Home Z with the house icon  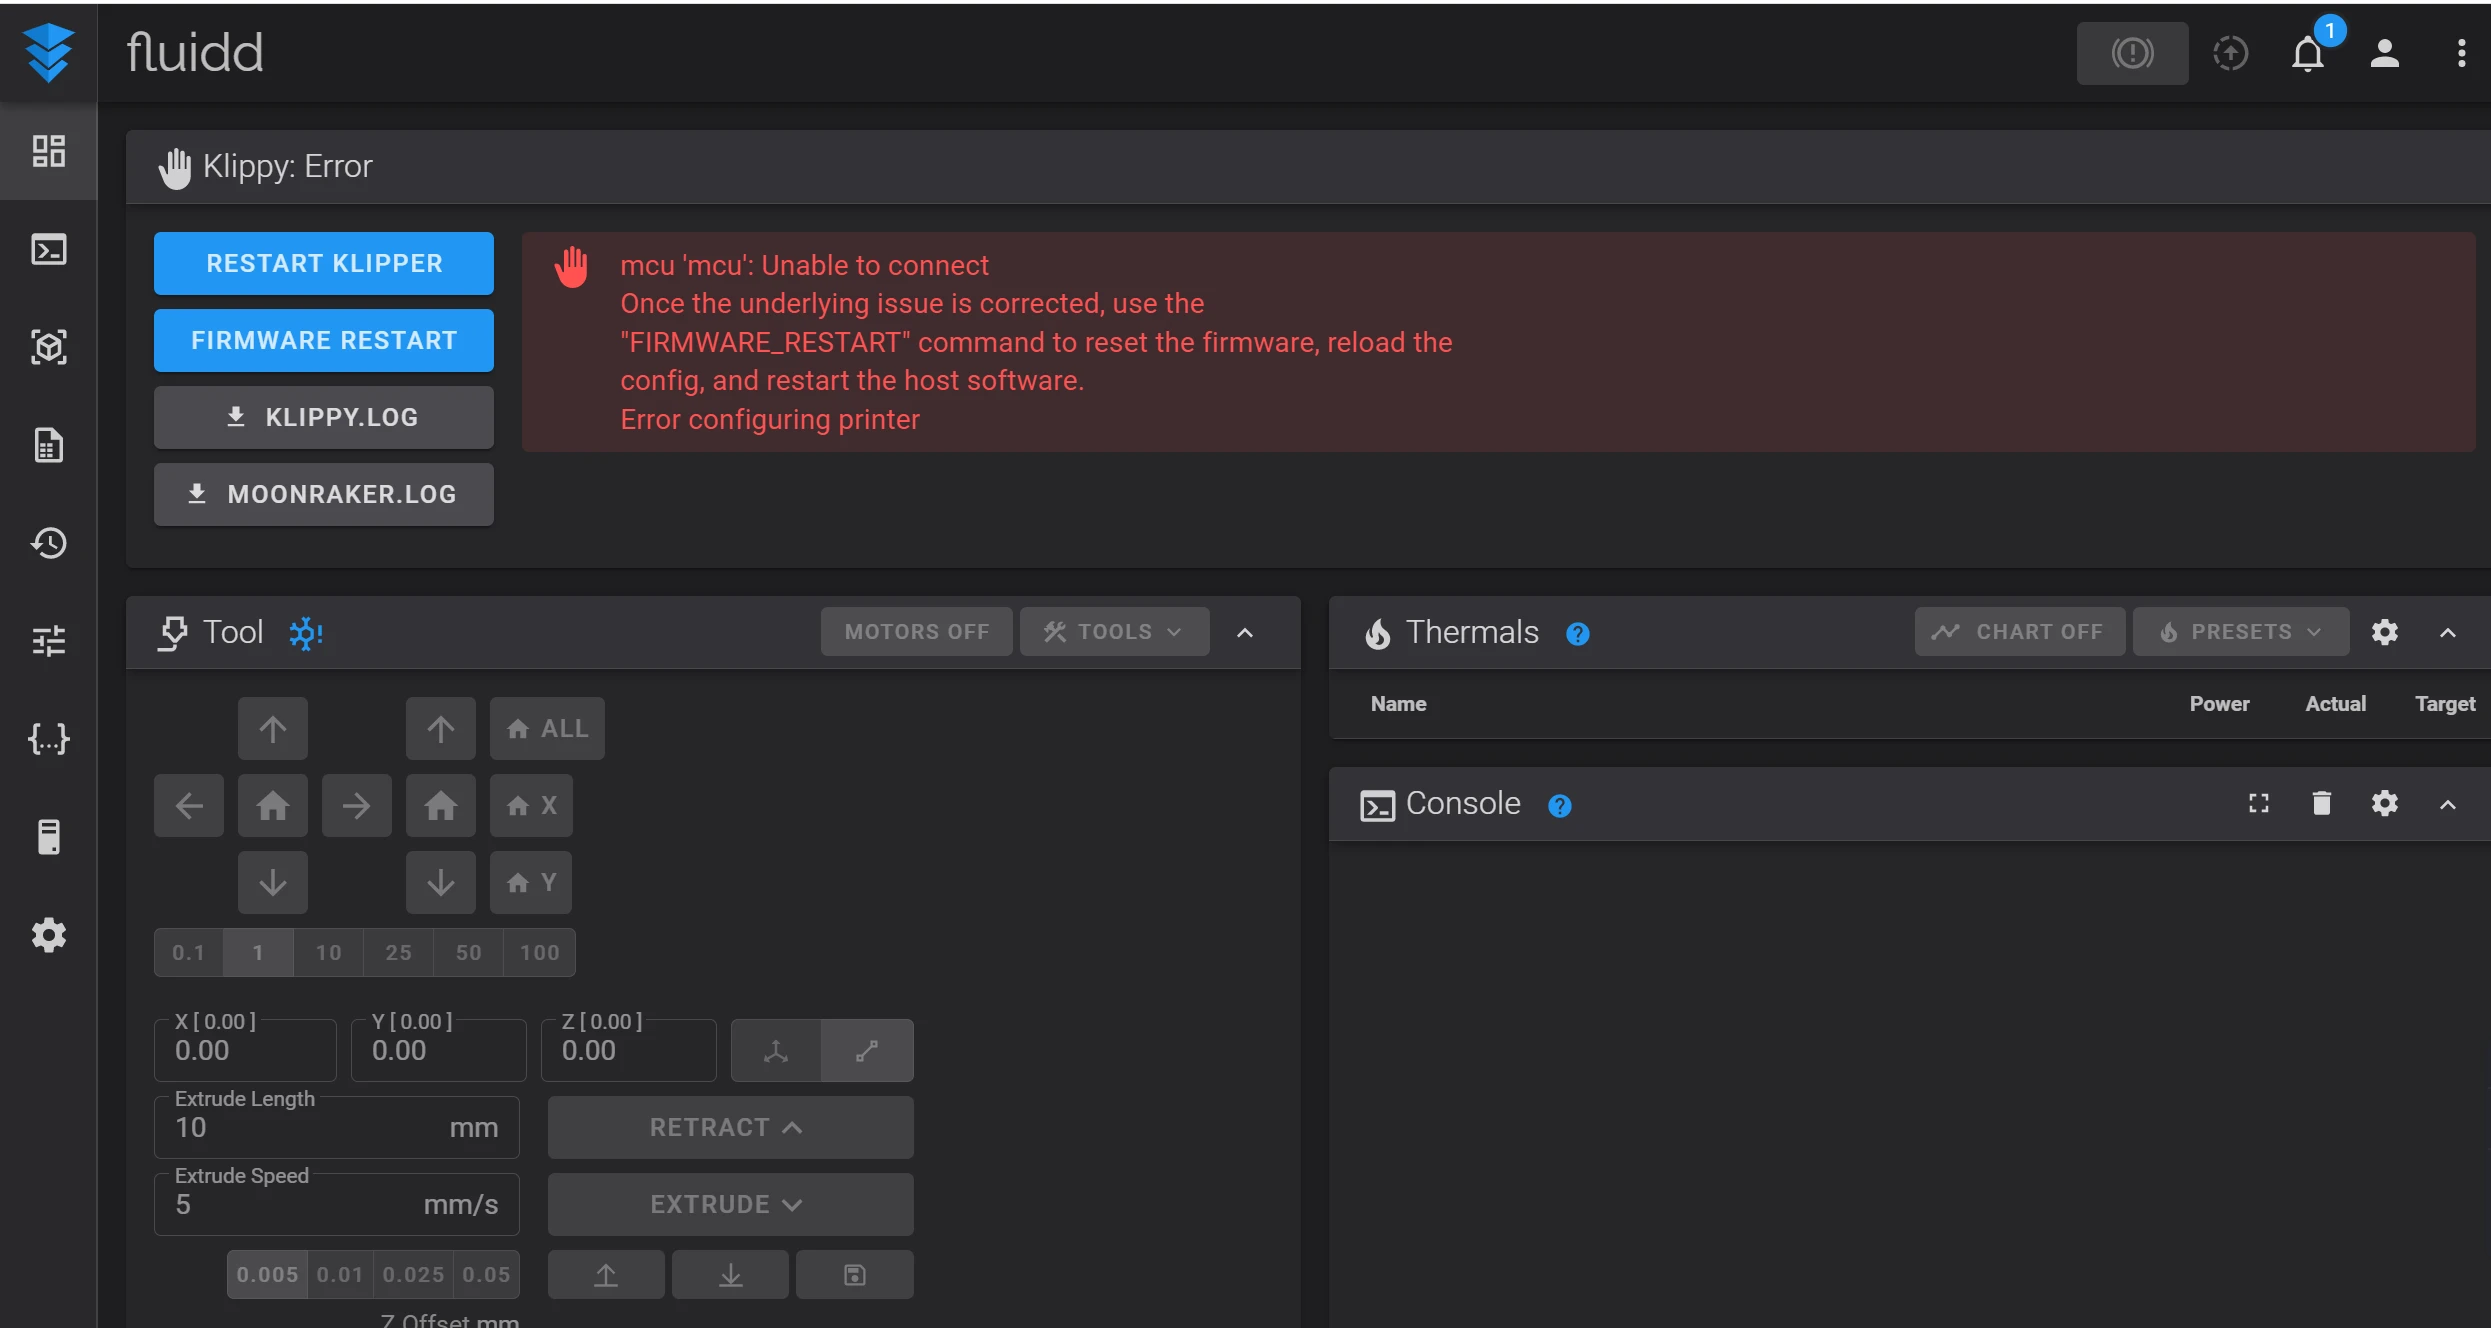click(x=441, y=805)
